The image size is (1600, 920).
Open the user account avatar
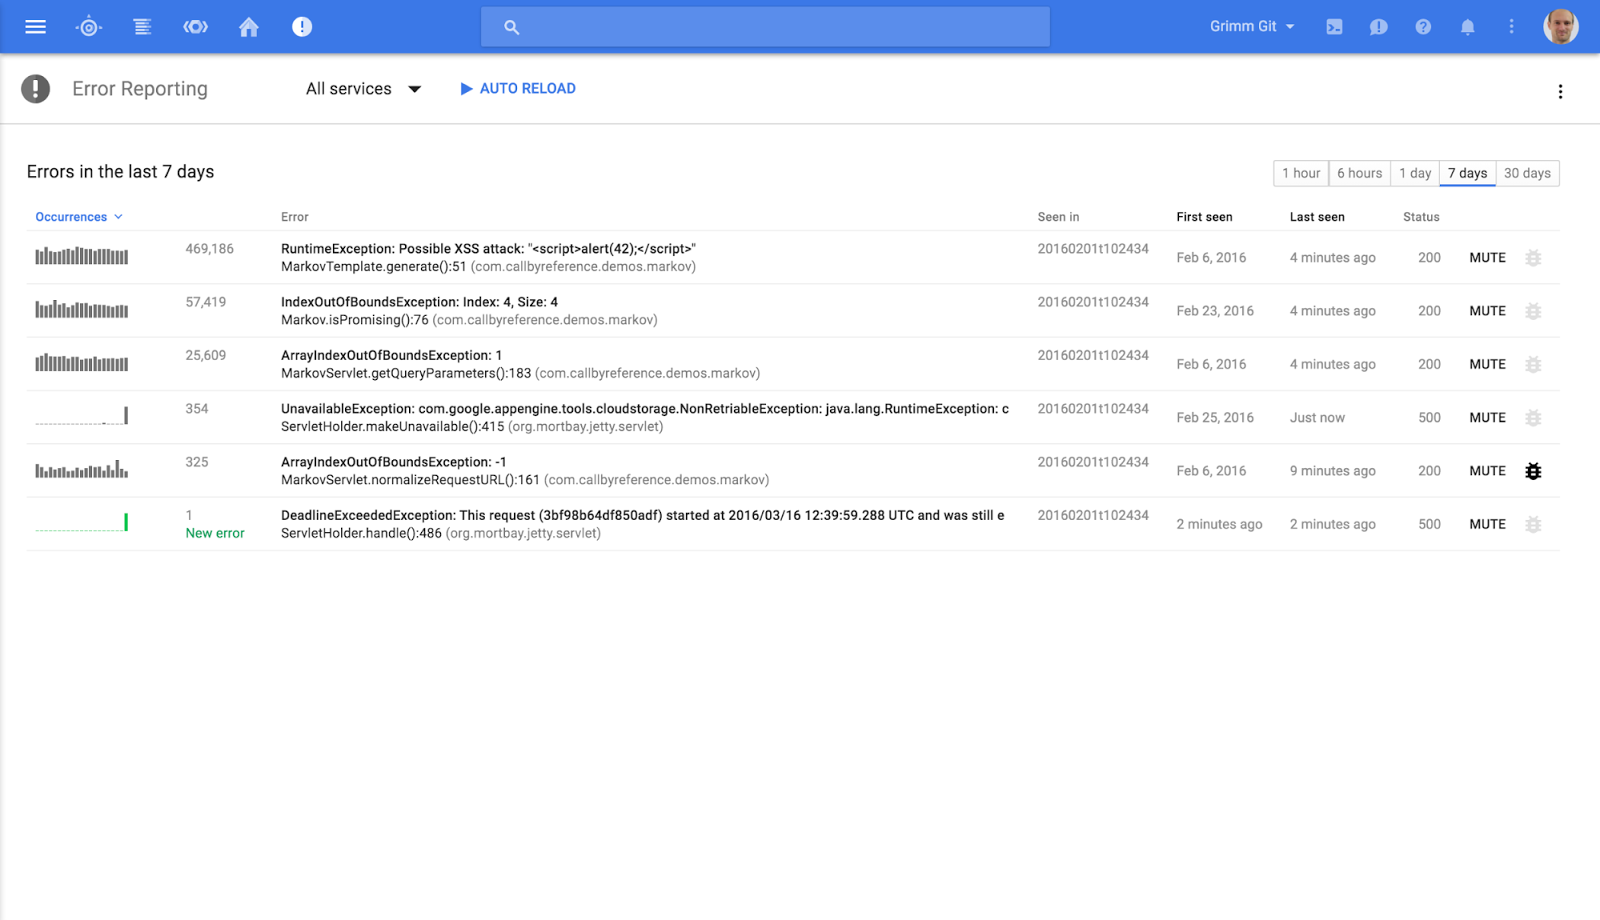pos(1560,27)
